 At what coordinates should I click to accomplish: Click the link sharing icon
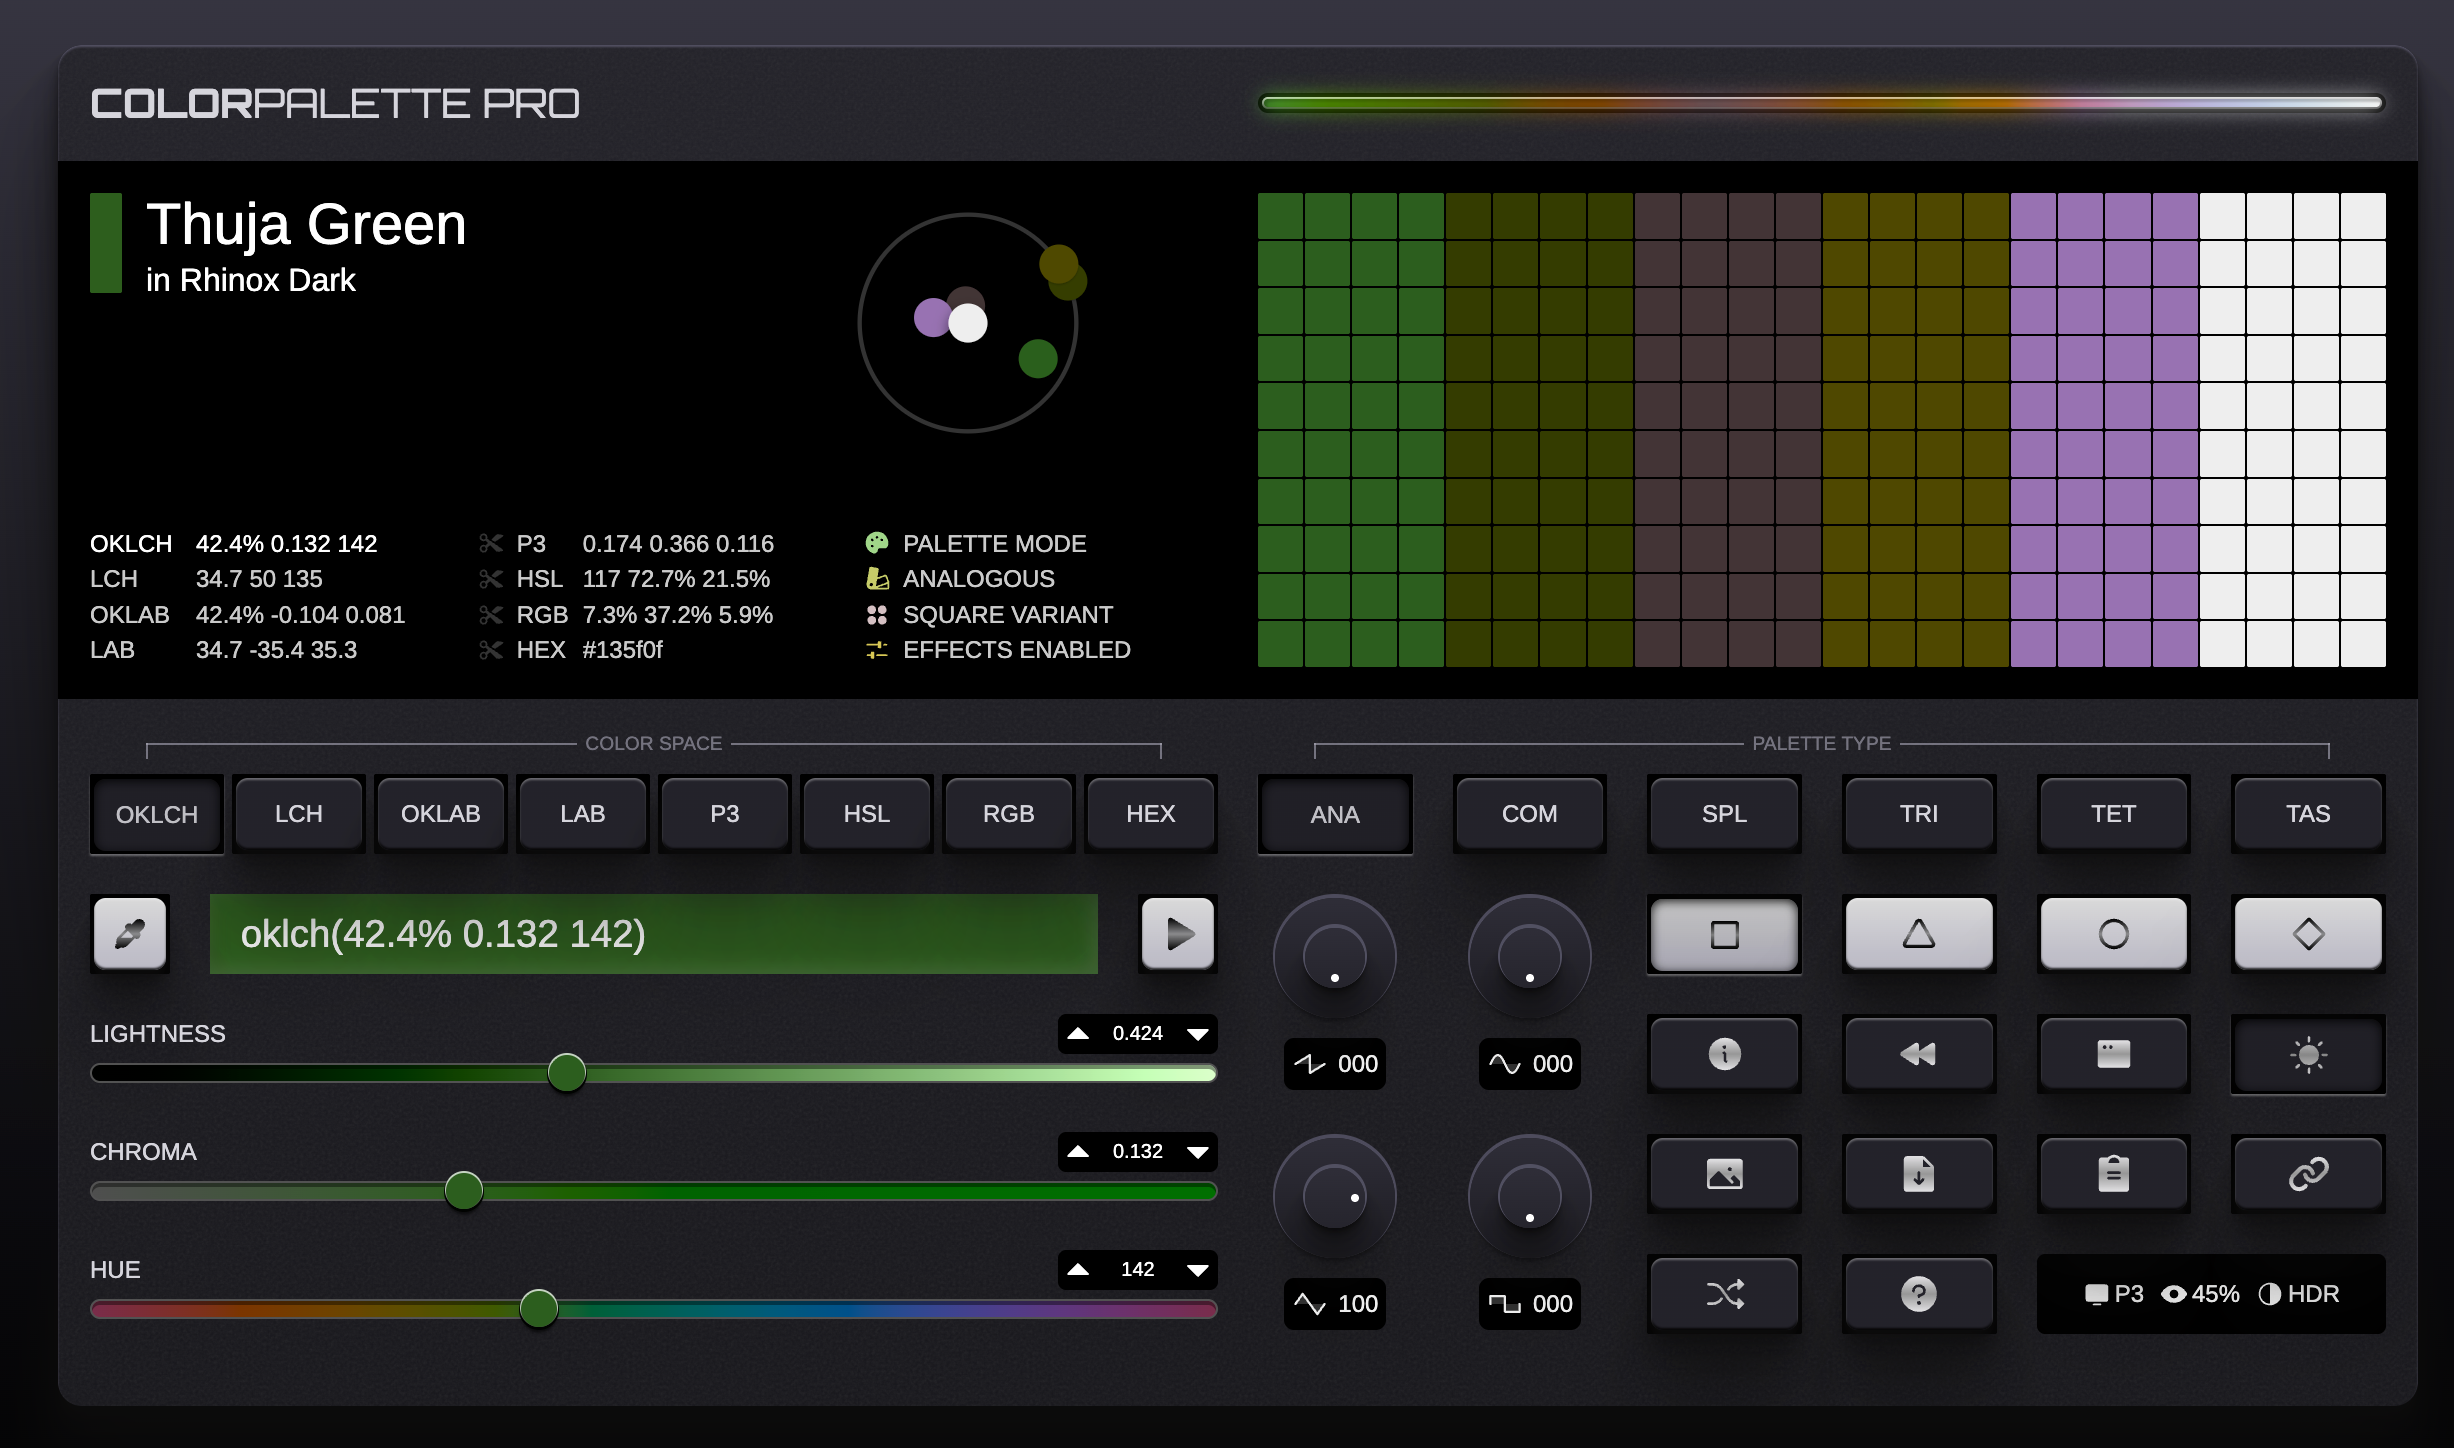click(2307, 1174)
